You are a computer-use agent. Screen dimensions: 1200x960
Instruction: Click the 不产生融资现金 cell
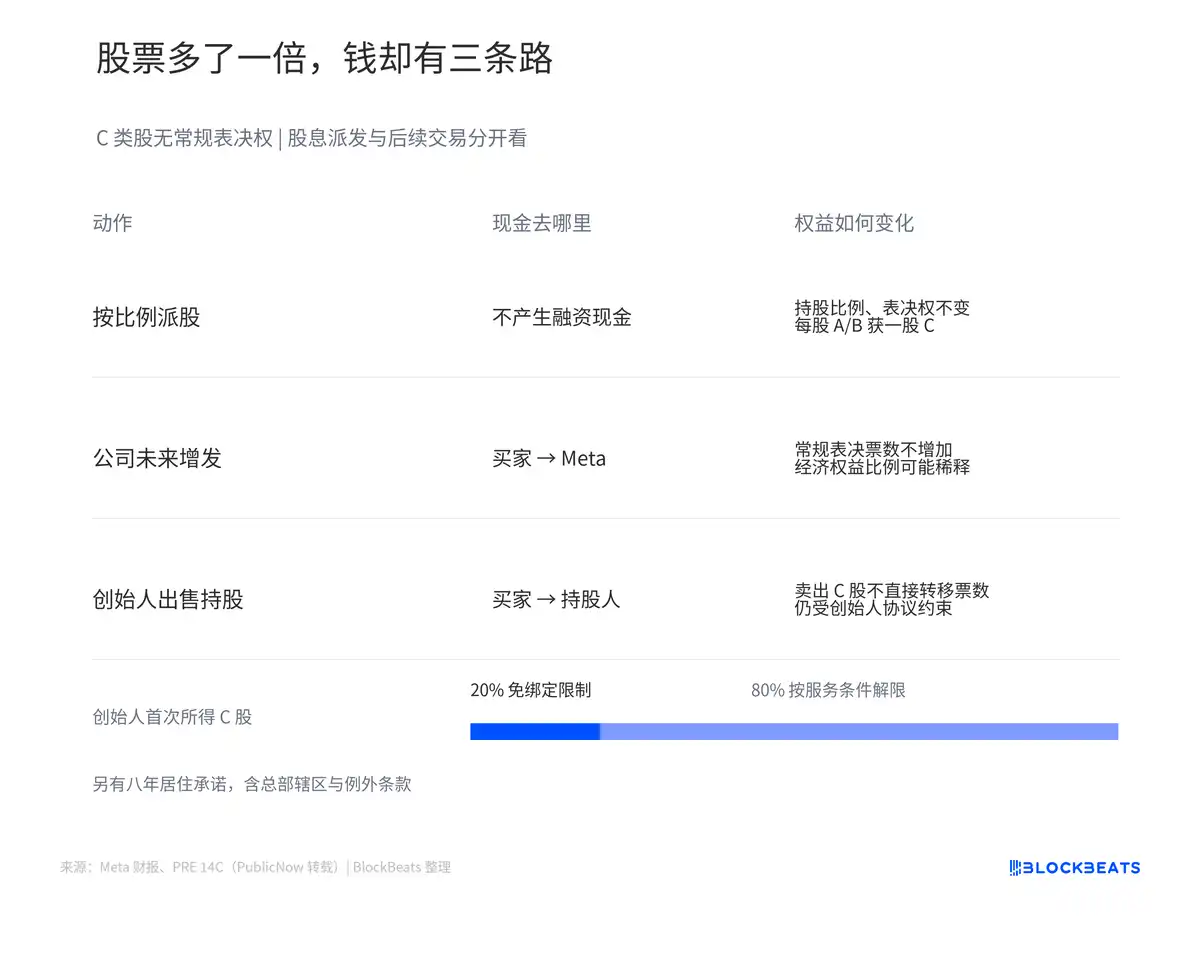(562, 318)
